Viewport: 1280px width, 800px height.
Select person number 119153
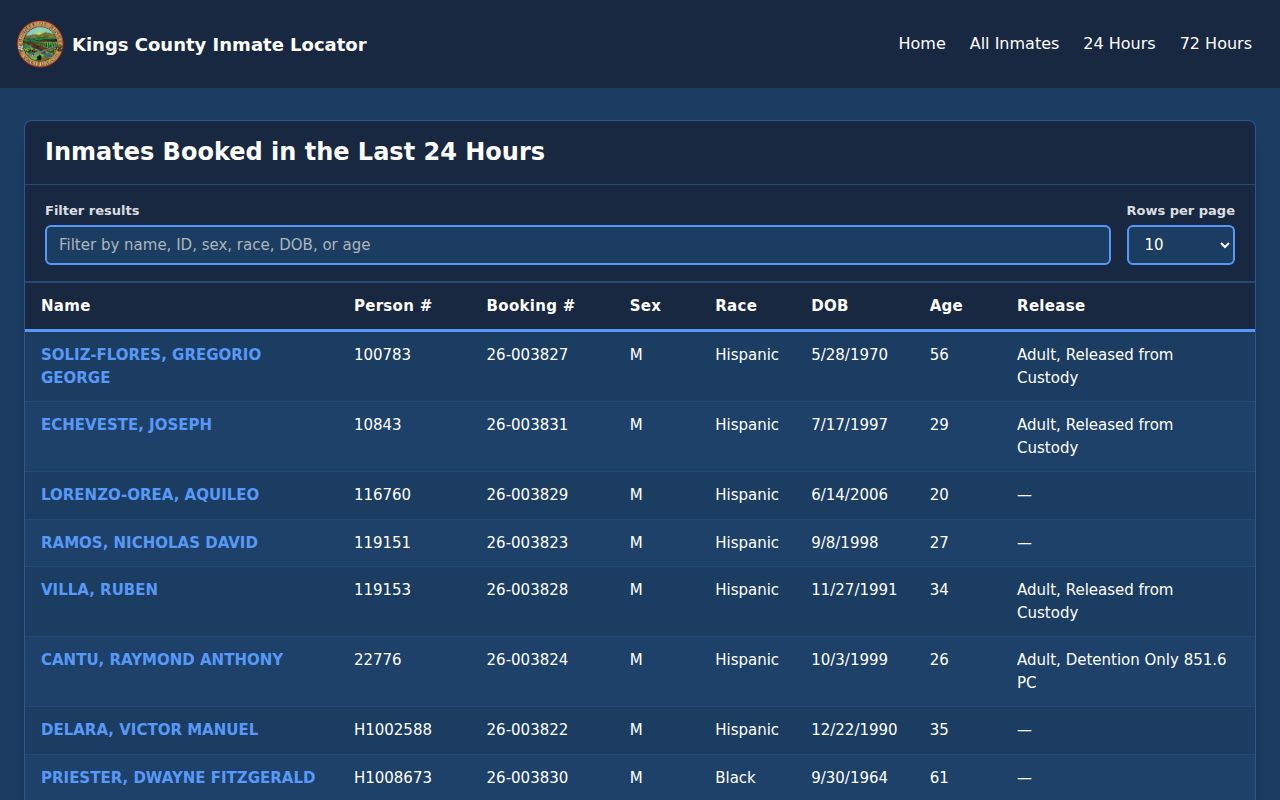click(382, 589)
